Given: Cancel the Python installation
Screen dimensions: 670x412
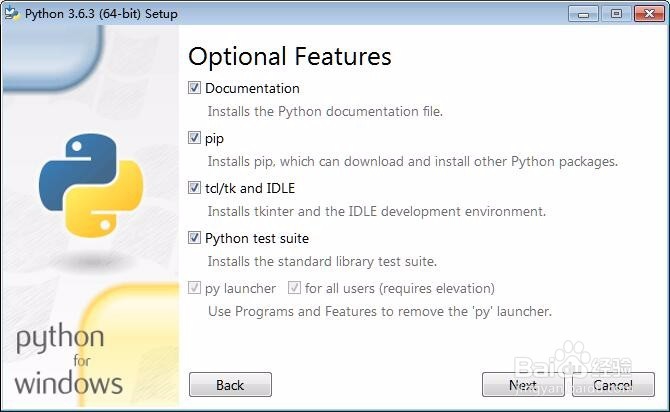Looking at the screenshot, I should 612,385.
